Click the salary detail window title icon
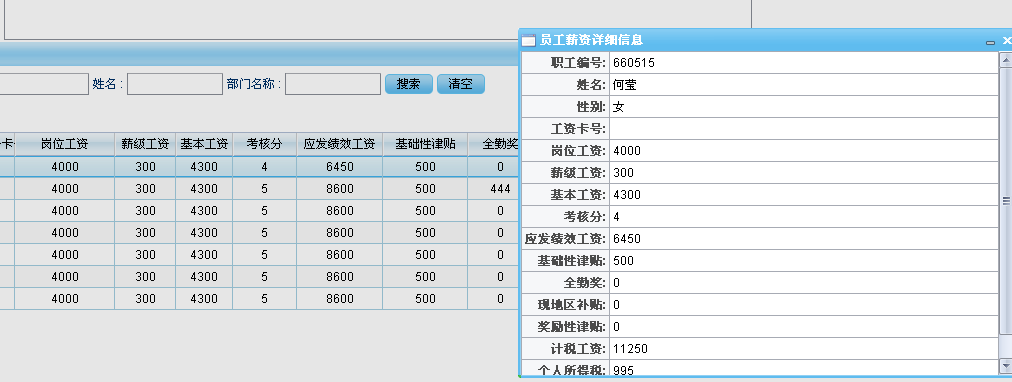1012x382 pixels. click(x=529, y=41)
